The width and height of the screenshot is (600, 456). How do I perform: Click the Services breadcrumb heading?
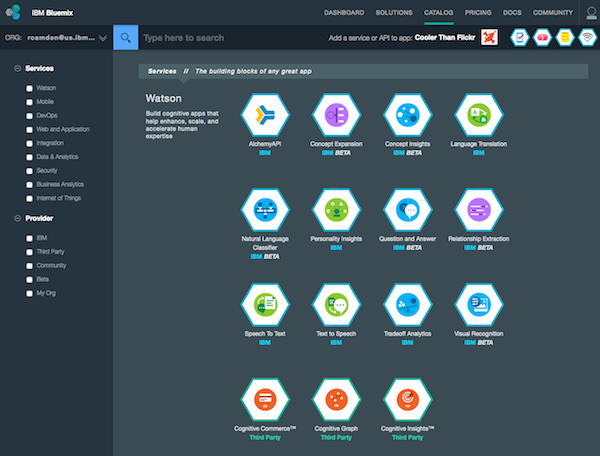coord(162,71)
